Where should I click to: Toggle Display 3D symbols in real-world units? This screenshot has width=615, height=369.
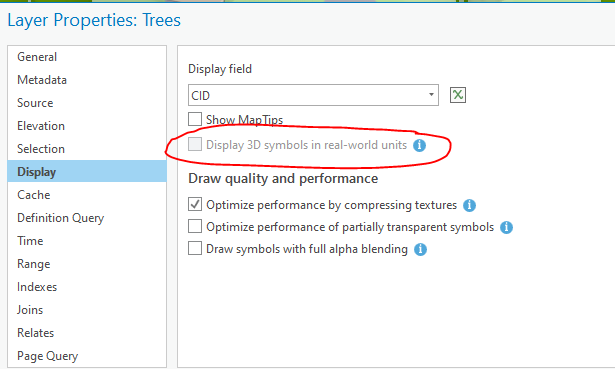click(x=195, y=144)
